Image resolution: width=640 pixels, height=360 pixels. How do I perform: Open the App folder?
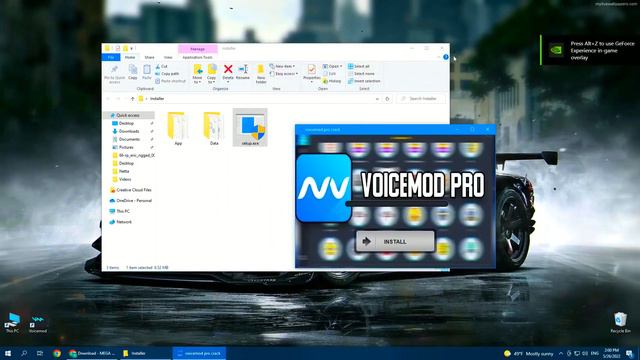[178, 128]
